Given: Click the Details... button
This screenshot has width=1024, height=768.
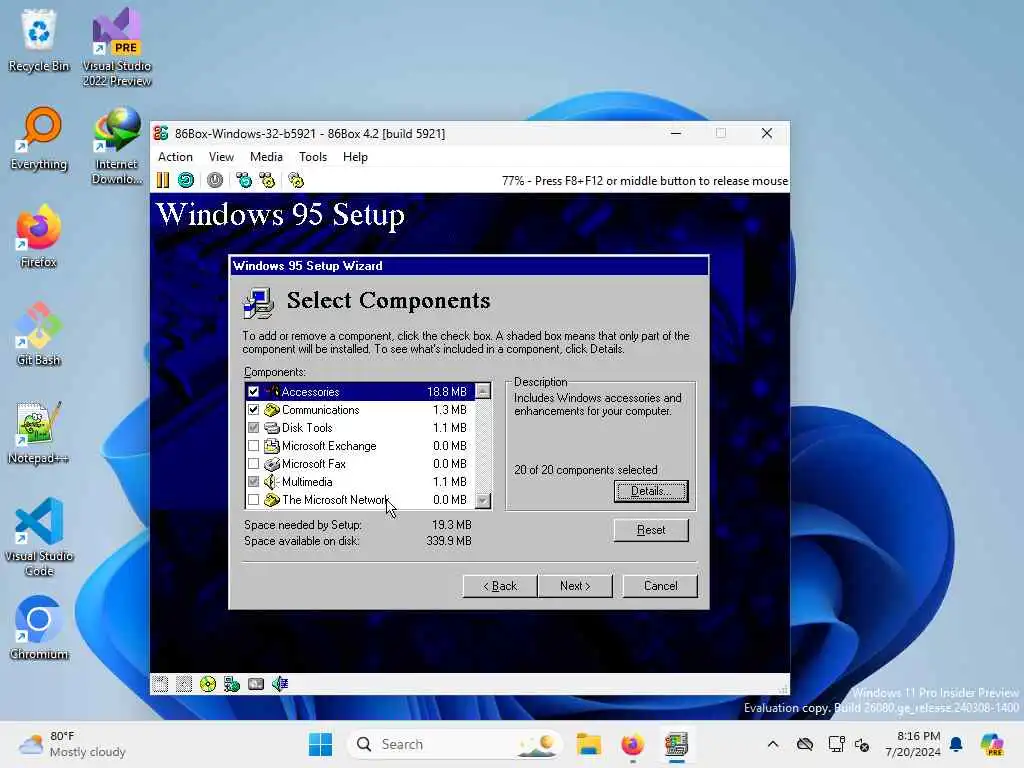Looking at the screenshot, I should (650, 491).
